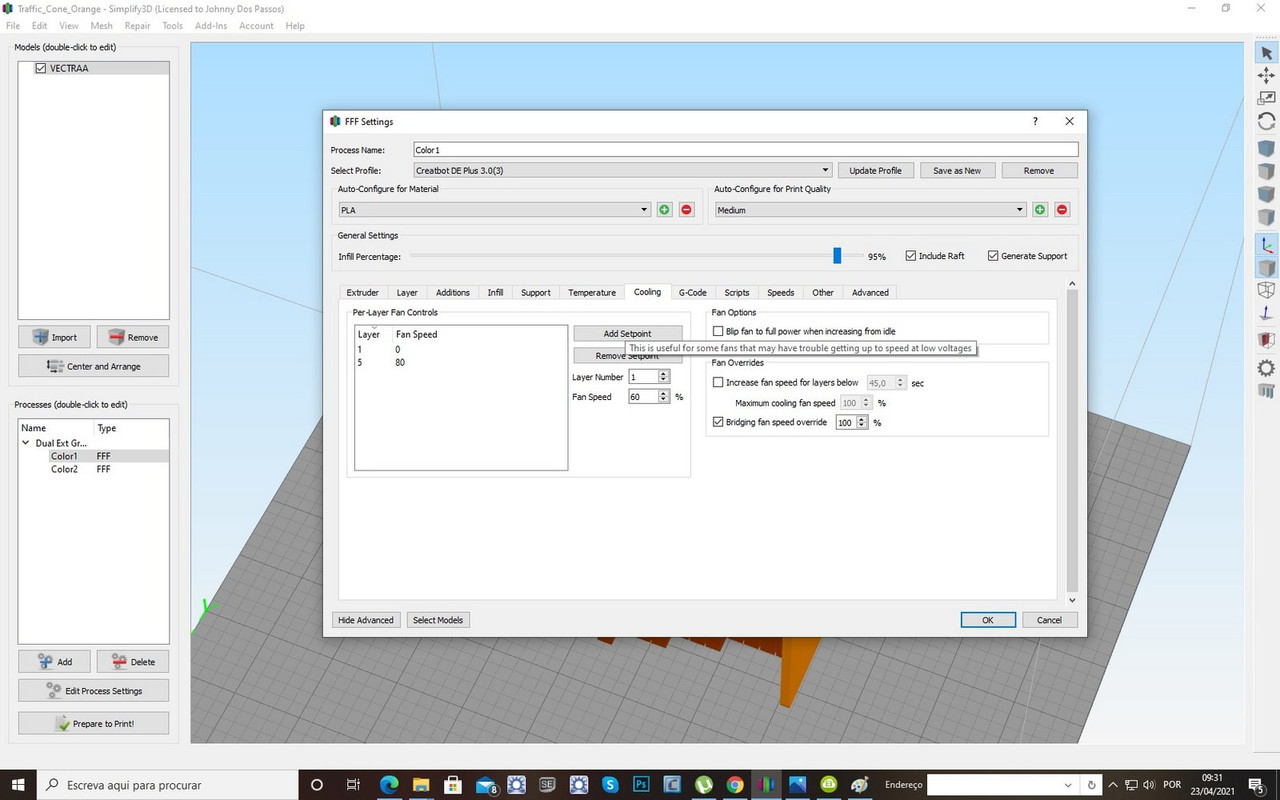This screenshot has width=1280, height=800.
Task: Open Photoshop from the taskbar
Action: click(x=642, y=785)
